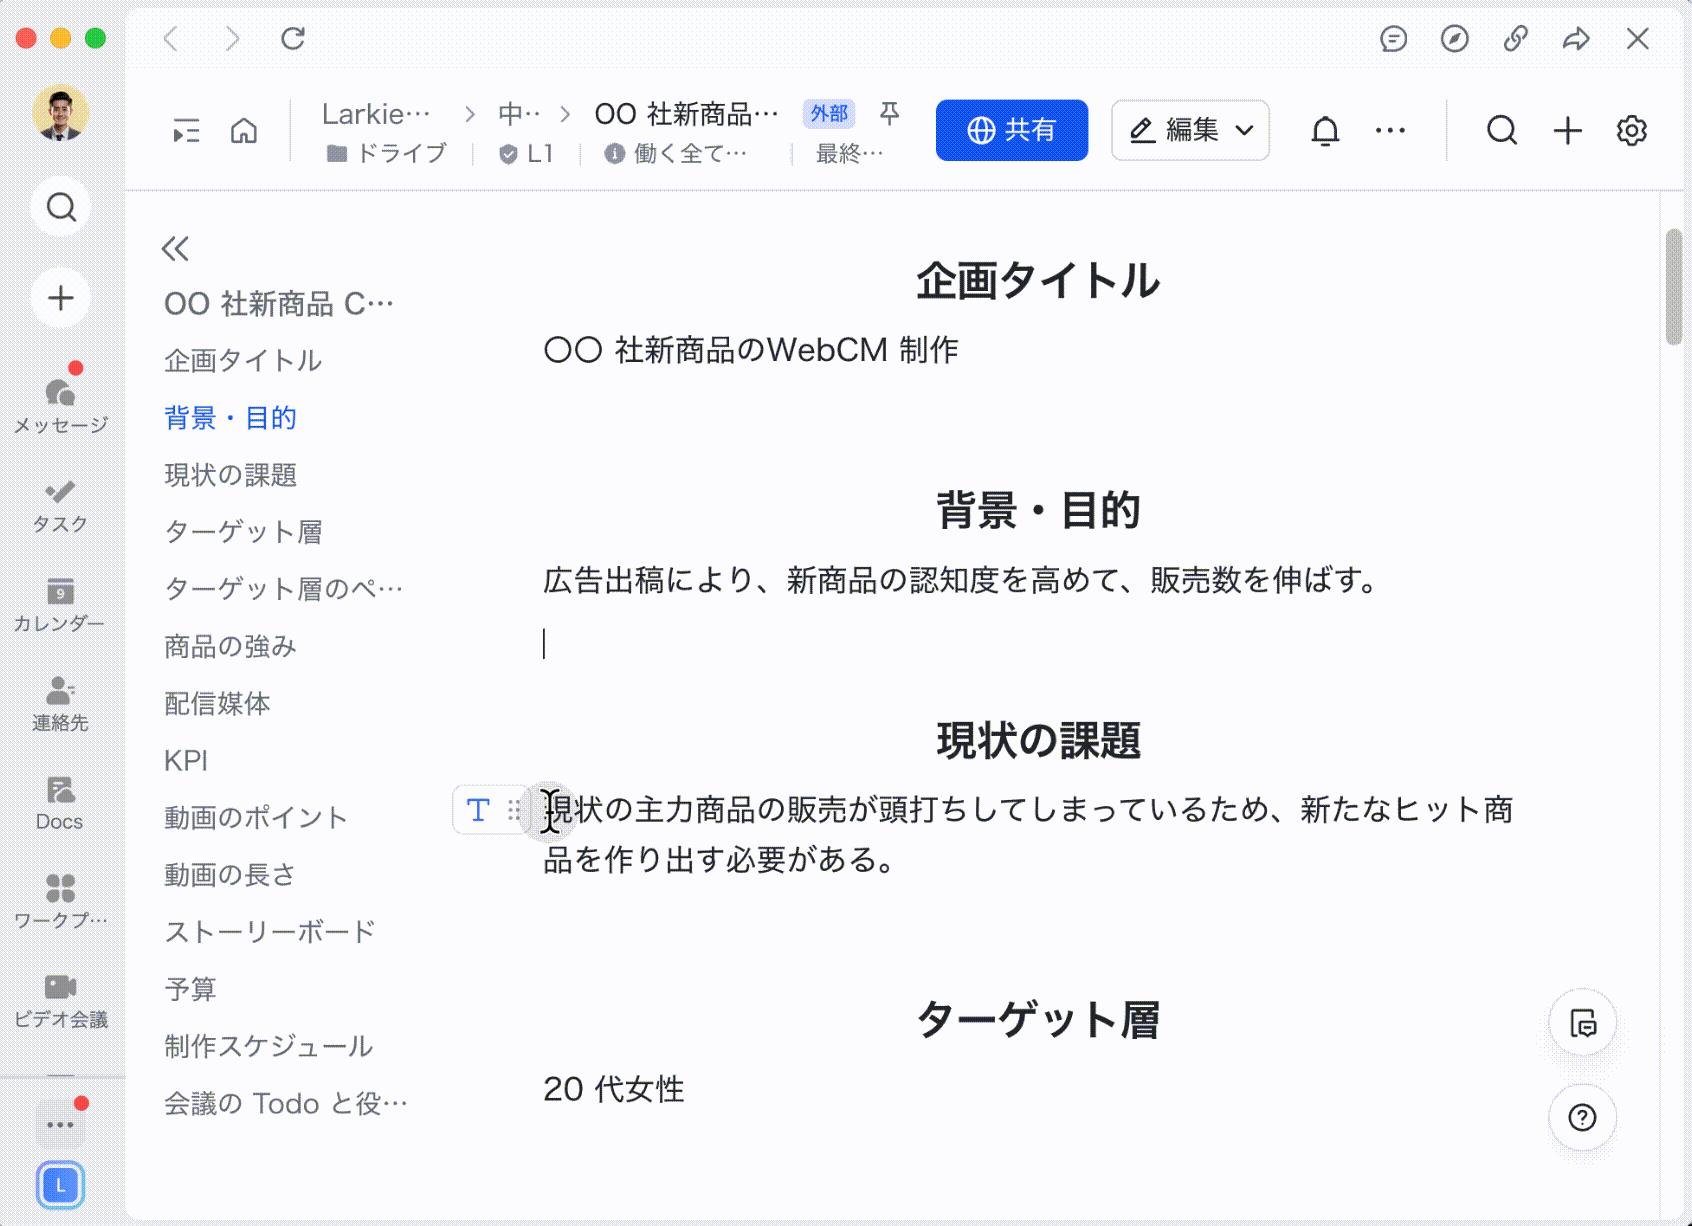Open the settings gear
This screenshot has width=1692, height=1226.
click(1630, 130)
